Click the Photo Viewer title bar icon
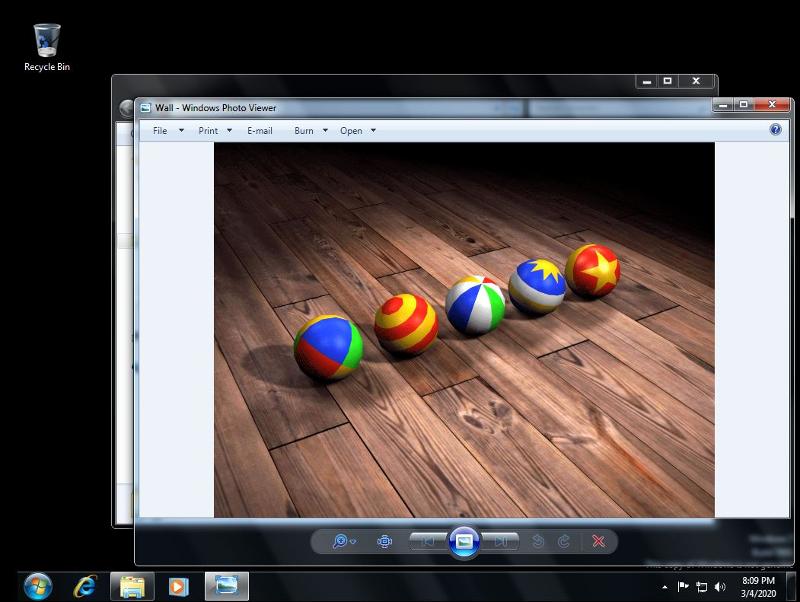 pyautogui.click(x=145, y=108)
